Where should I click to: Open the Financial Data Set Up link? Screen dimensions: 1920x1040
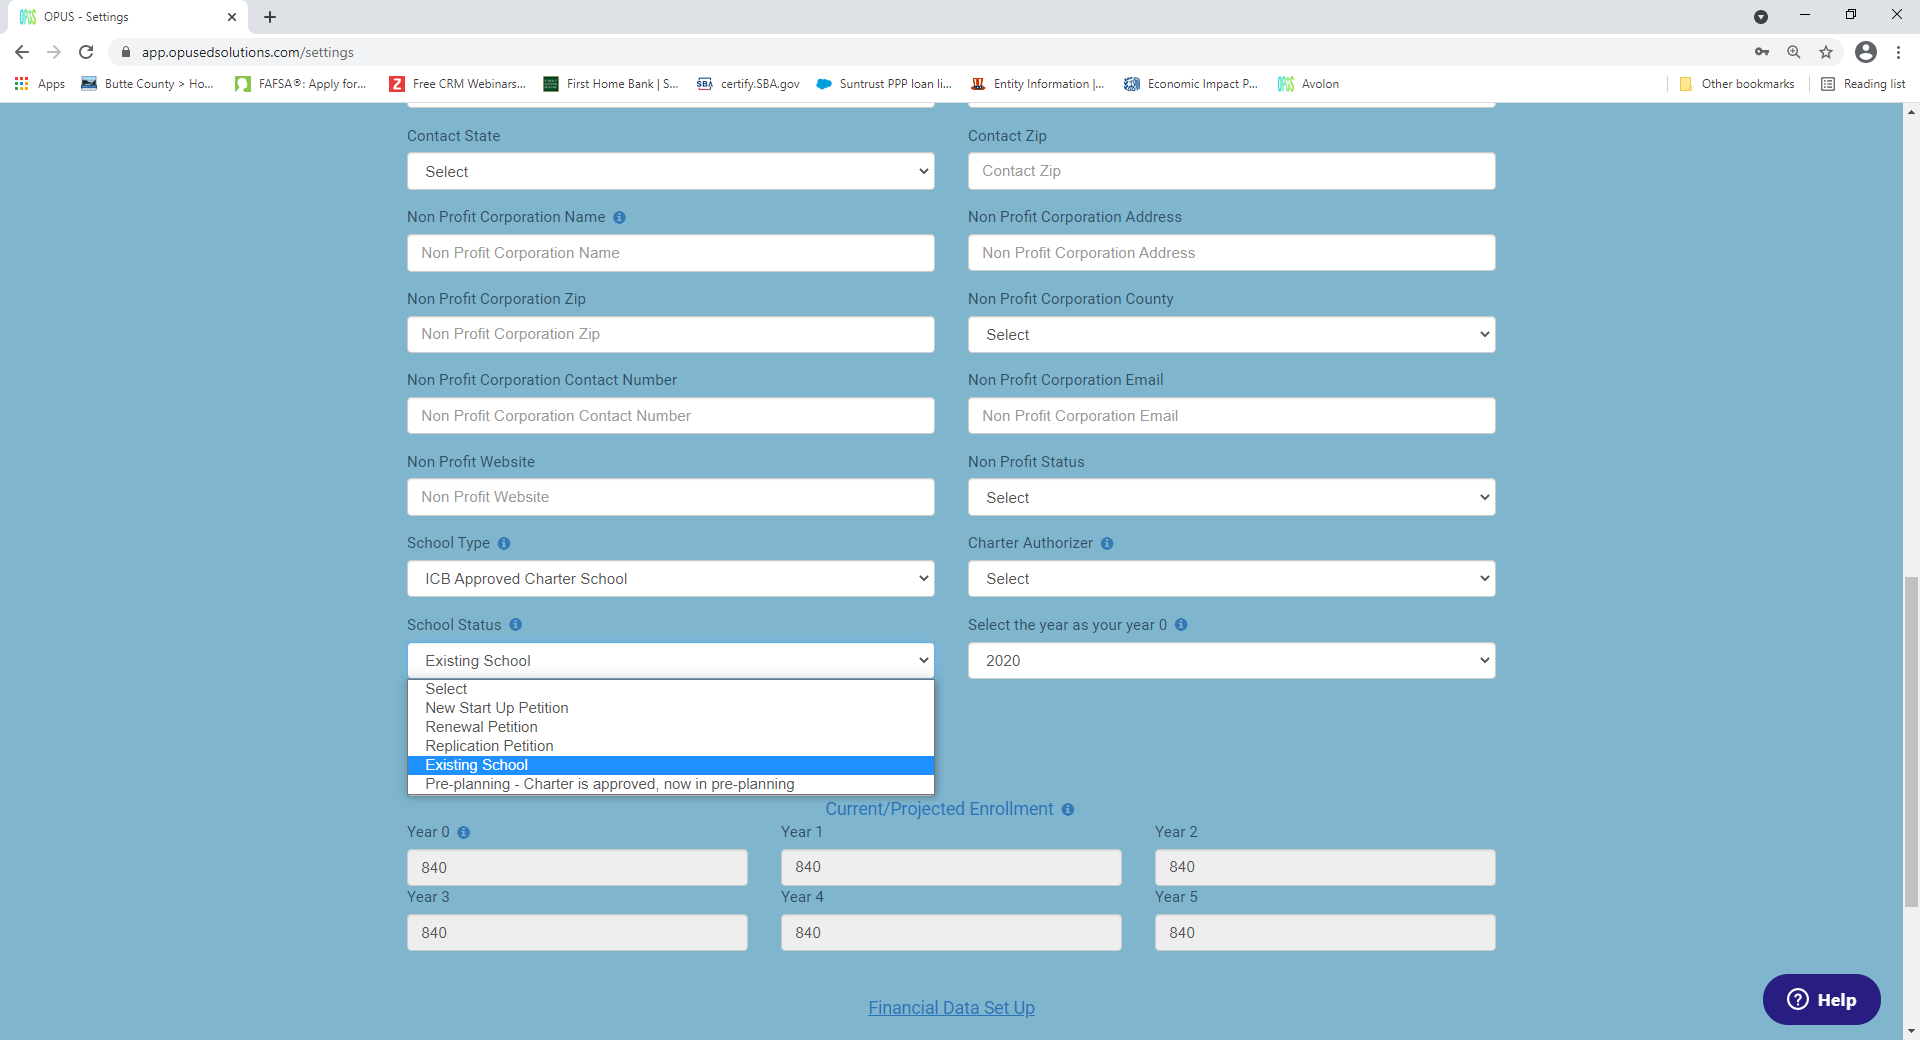[951, 1008]
